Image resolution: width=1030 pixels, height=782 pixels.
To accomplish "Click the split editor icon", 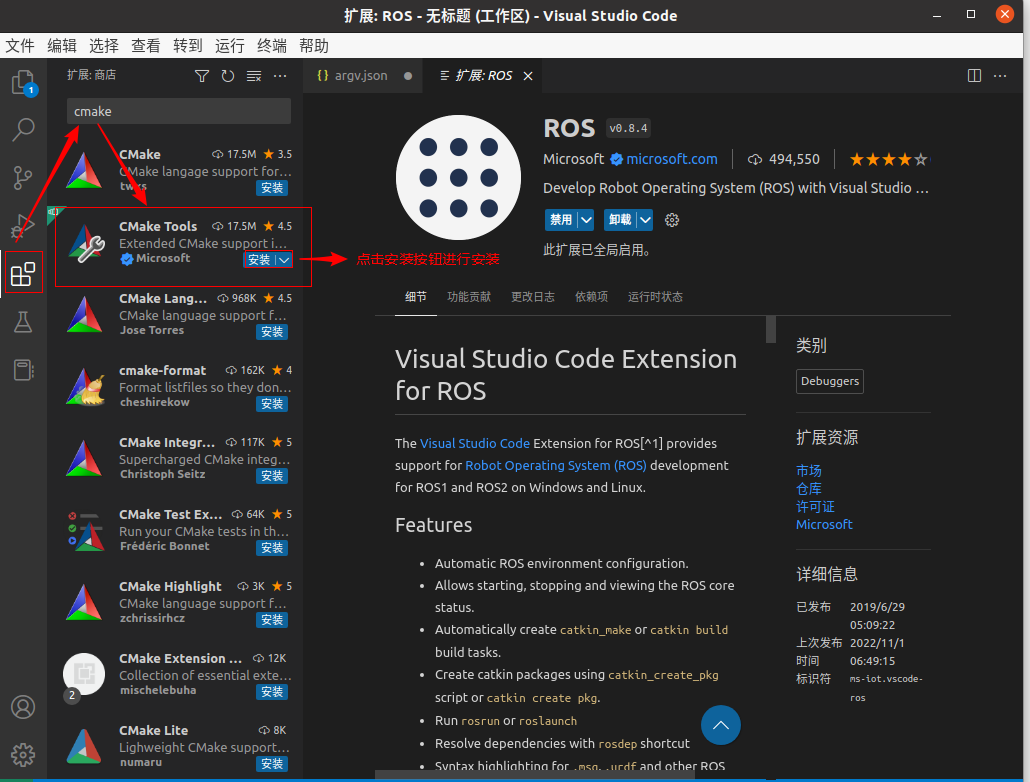I will tap(975, 76).
